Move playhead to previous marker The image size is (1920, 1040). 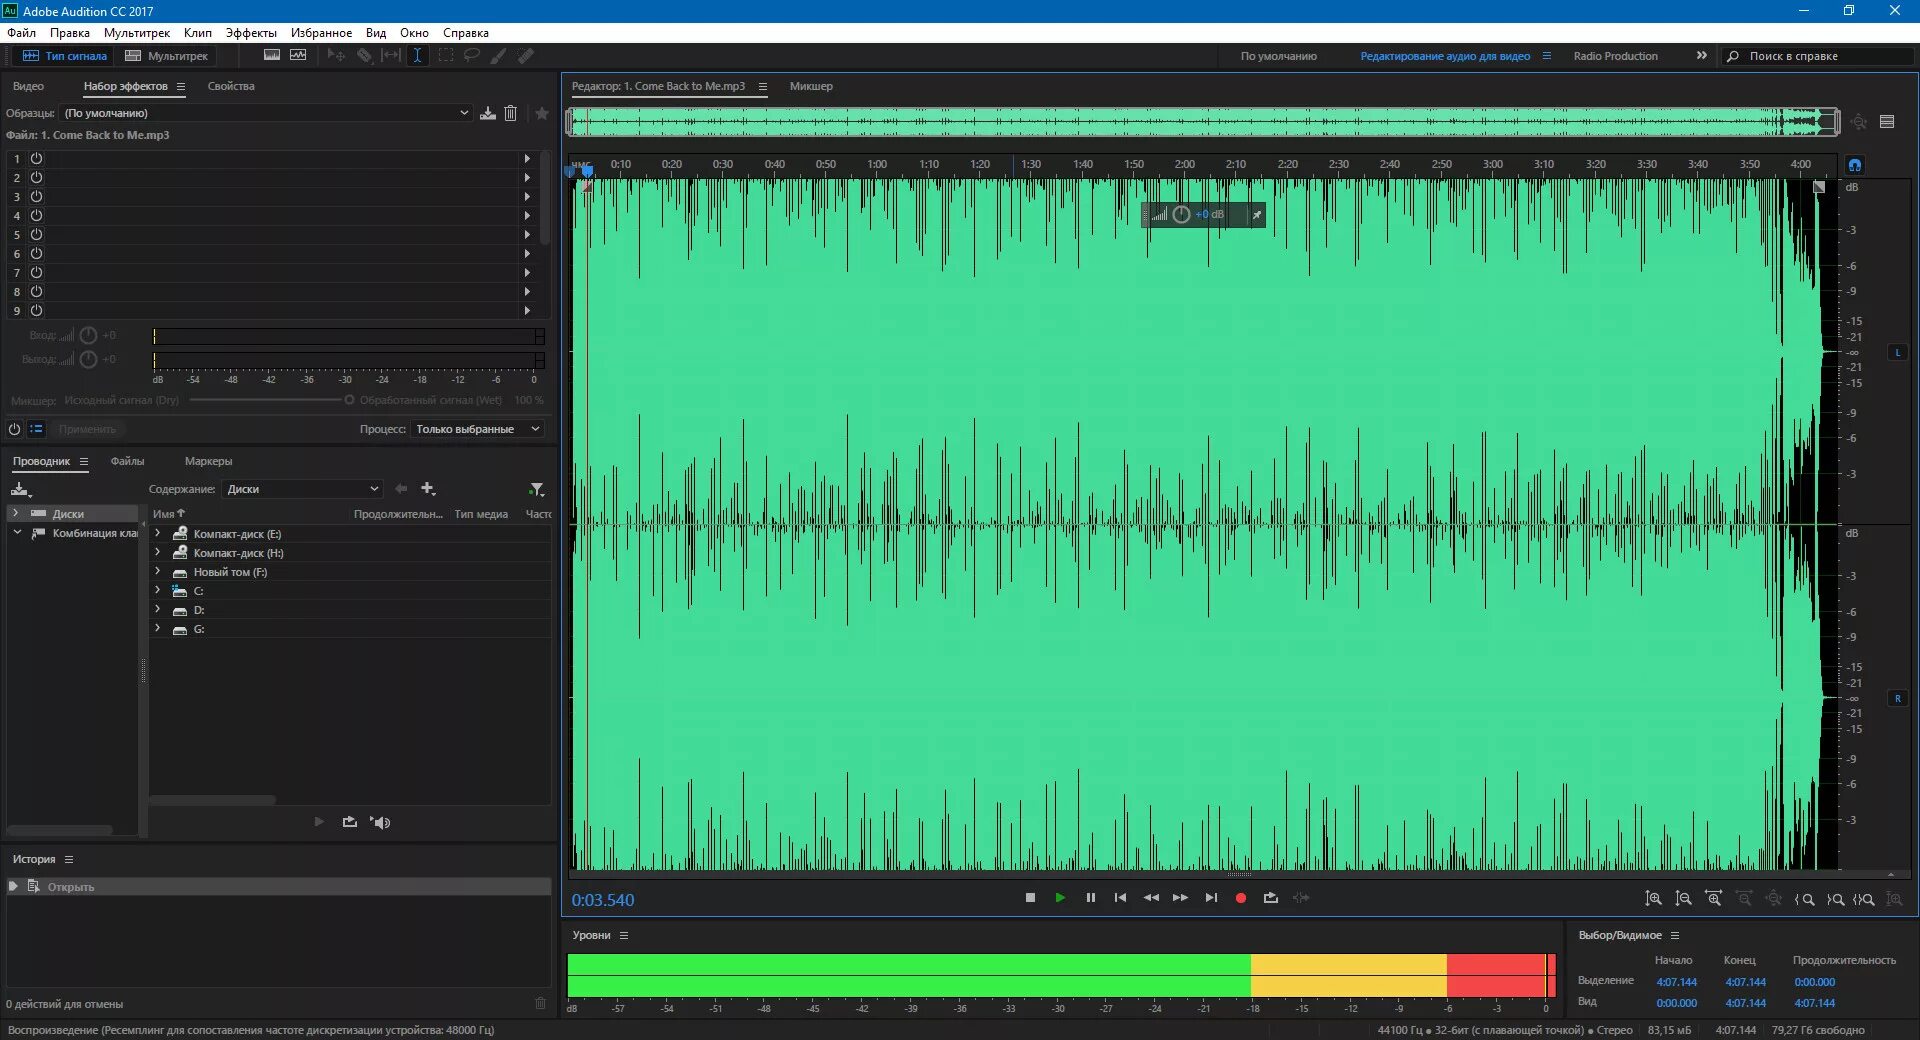[x=1120, y=898]
